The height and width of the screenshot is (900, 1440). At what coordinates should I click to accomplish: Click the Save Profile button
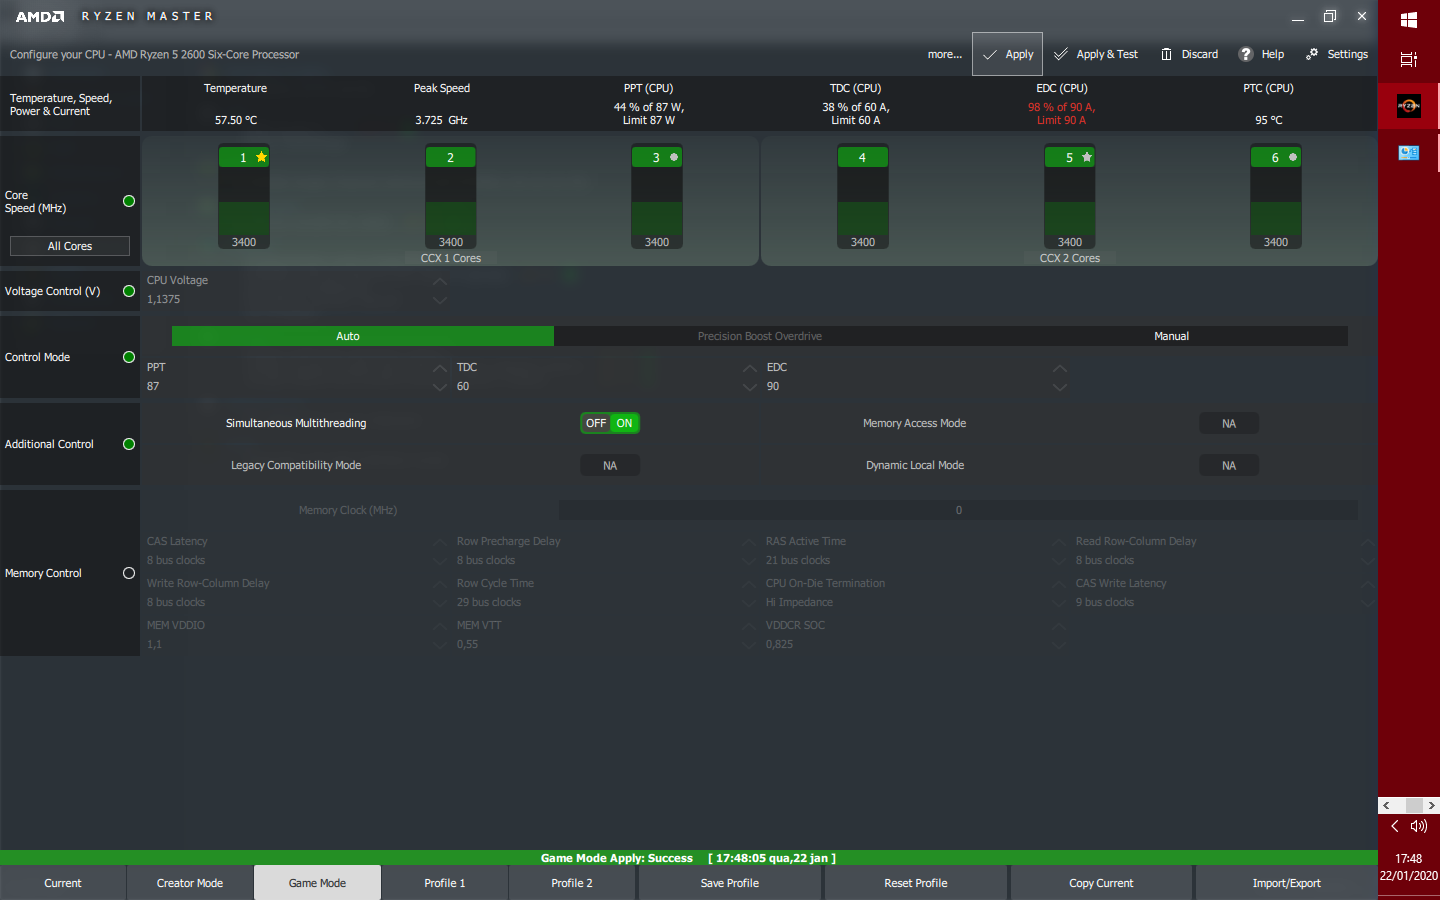tap(730, 883)
